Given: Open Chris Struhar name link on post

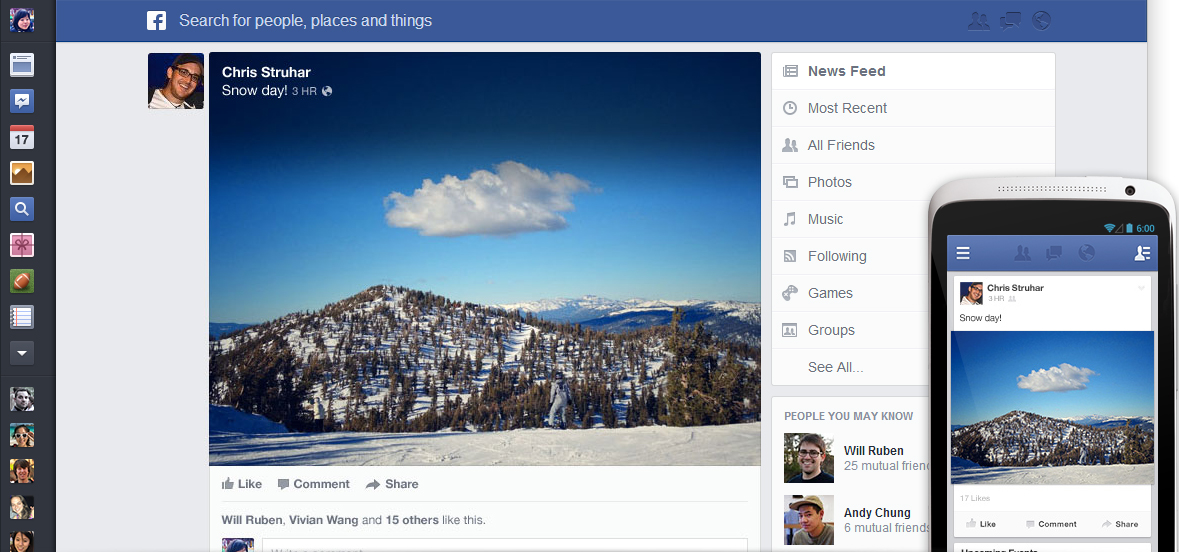Looking at the screenshot, I should coord(266,72).
